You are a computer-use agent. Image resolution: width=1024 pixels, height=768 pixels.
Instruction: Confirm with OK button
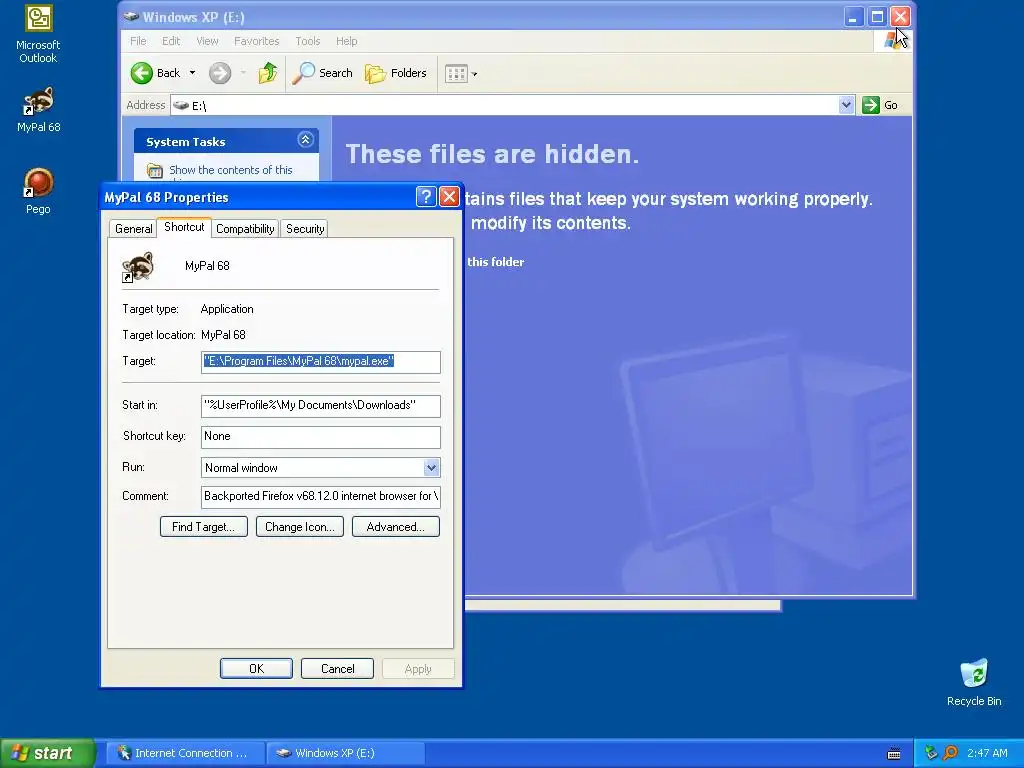[256, 669]
